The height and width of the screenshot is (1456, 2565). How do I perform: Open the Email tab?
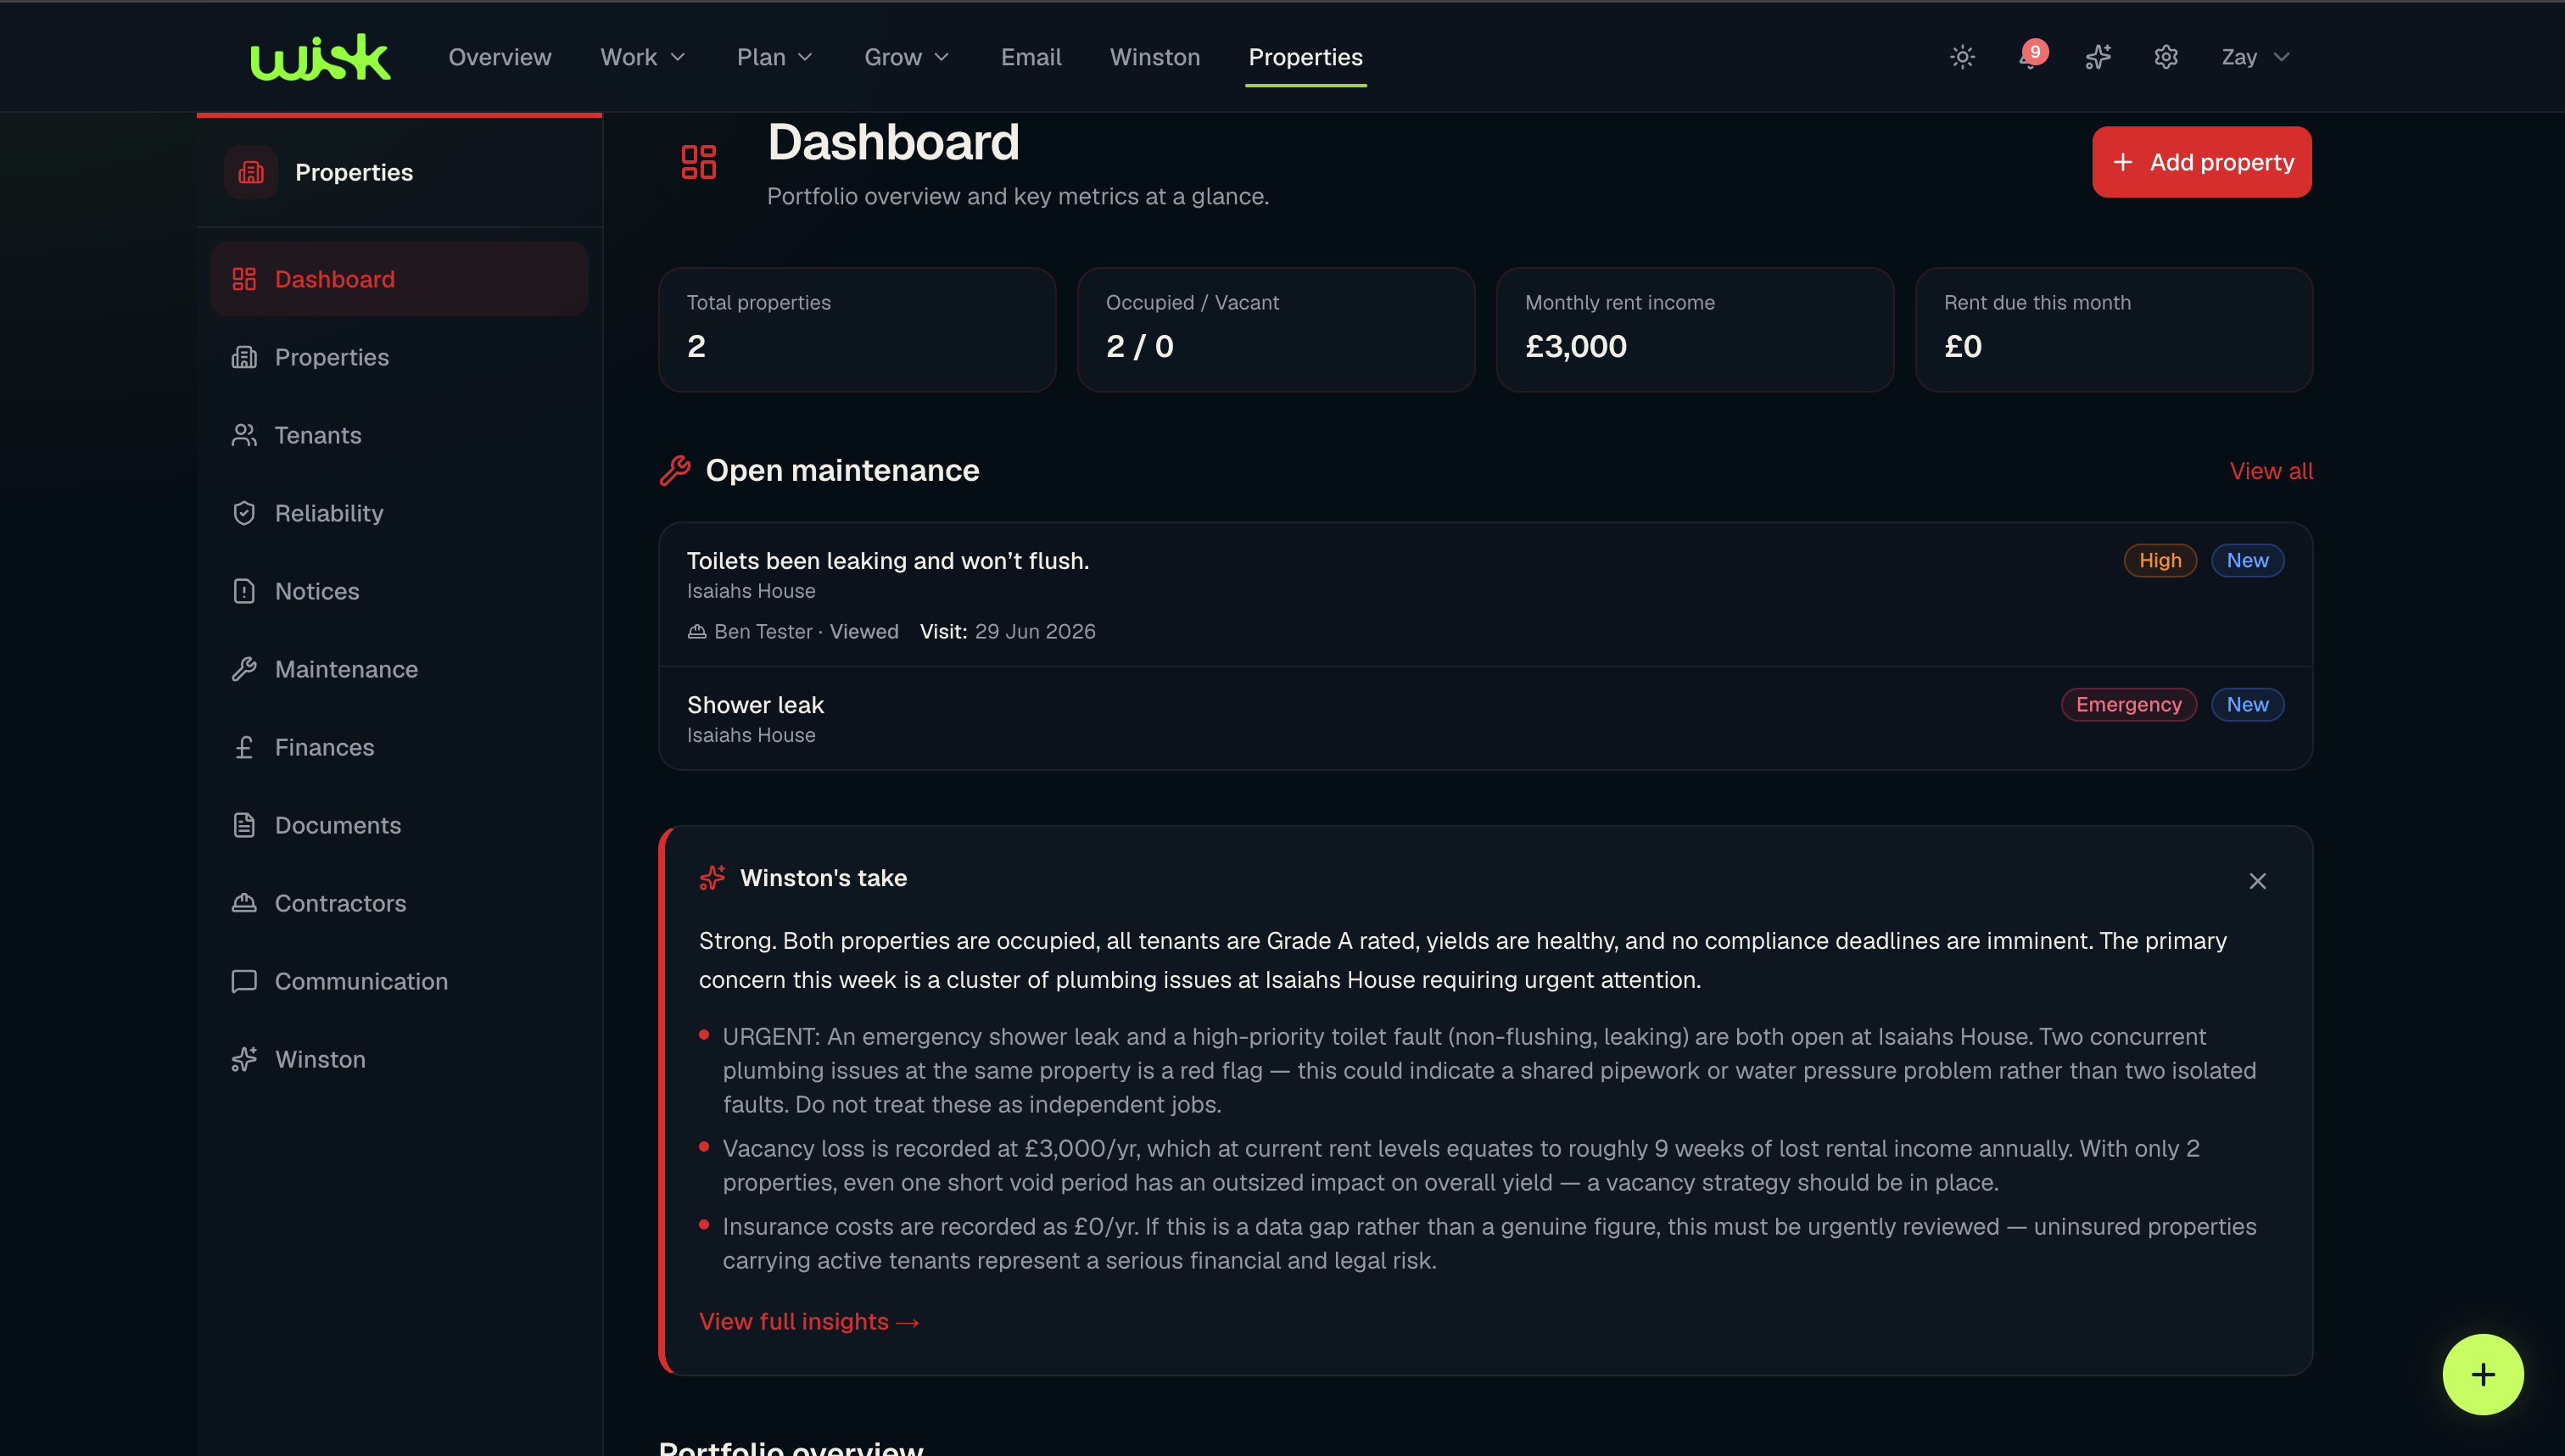tap(1031, 57)
